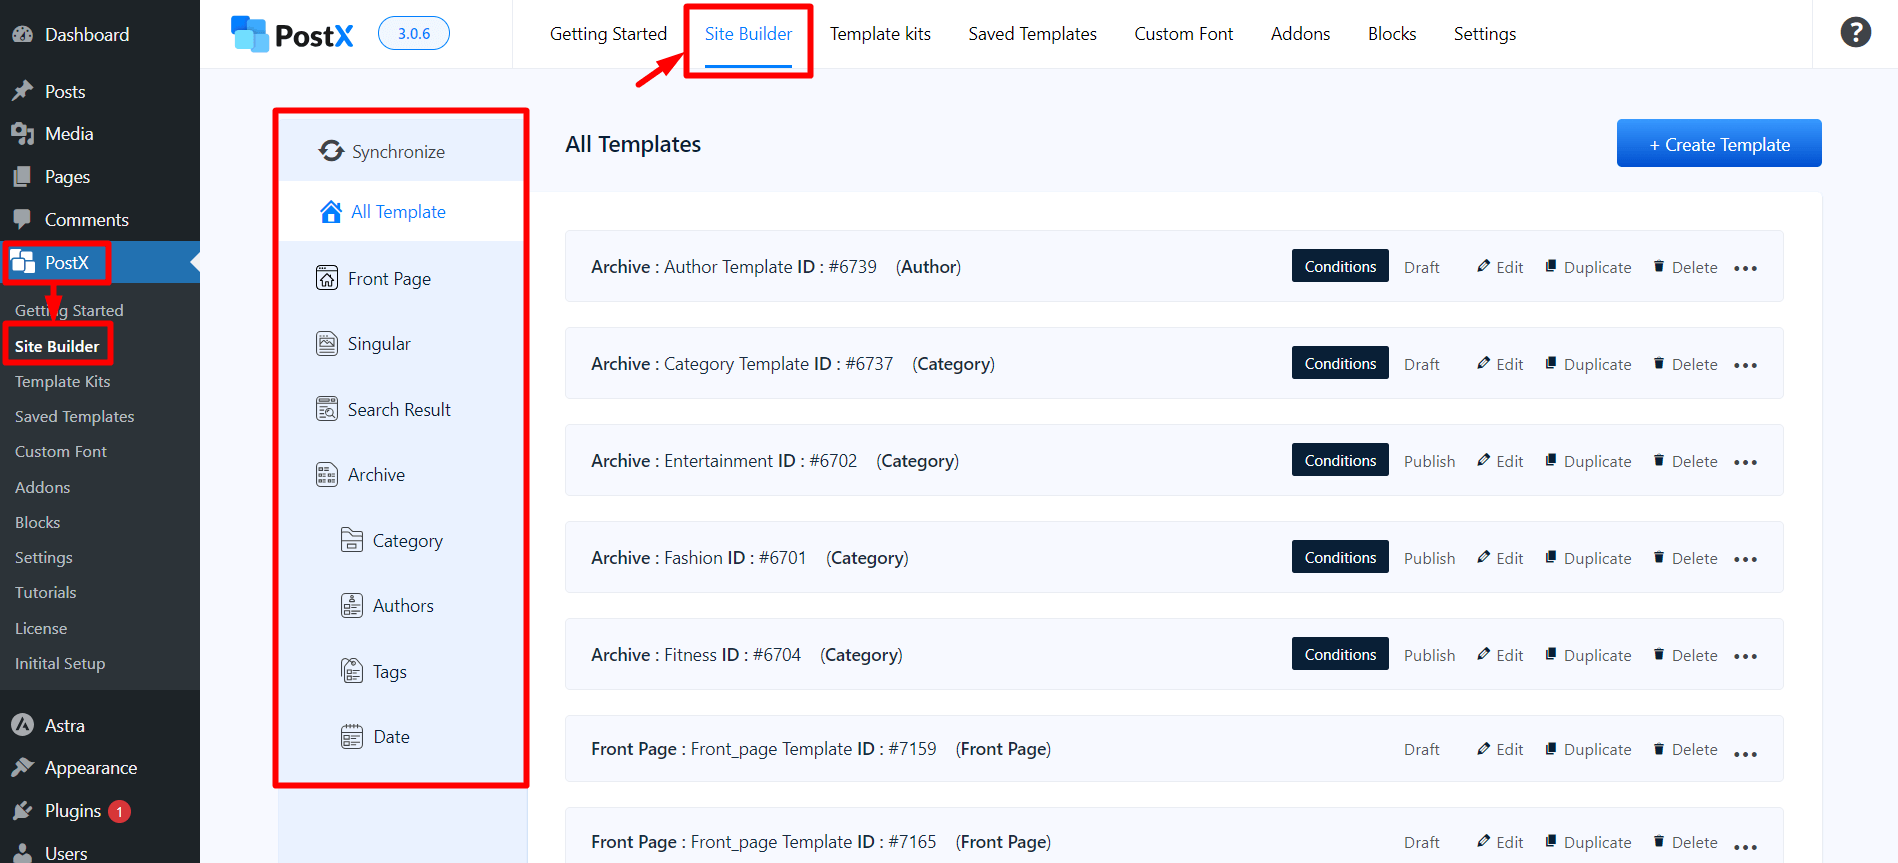
Task: Open Initital Setup in PostX submenu
Action: click(60, 663)
